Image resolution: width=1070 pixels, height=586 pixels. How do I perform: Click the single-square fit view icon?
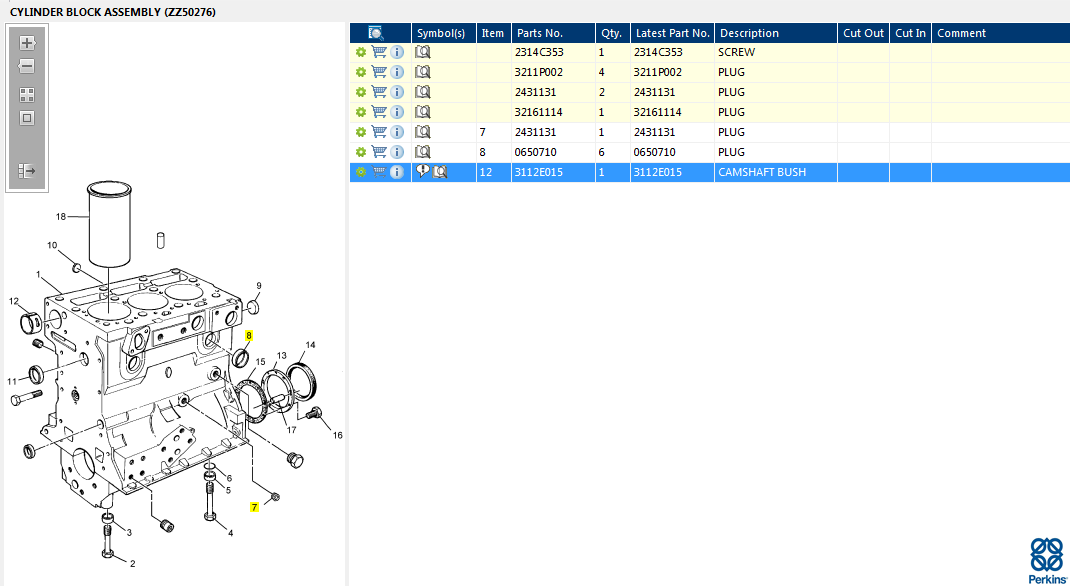(x=27, y=118)
